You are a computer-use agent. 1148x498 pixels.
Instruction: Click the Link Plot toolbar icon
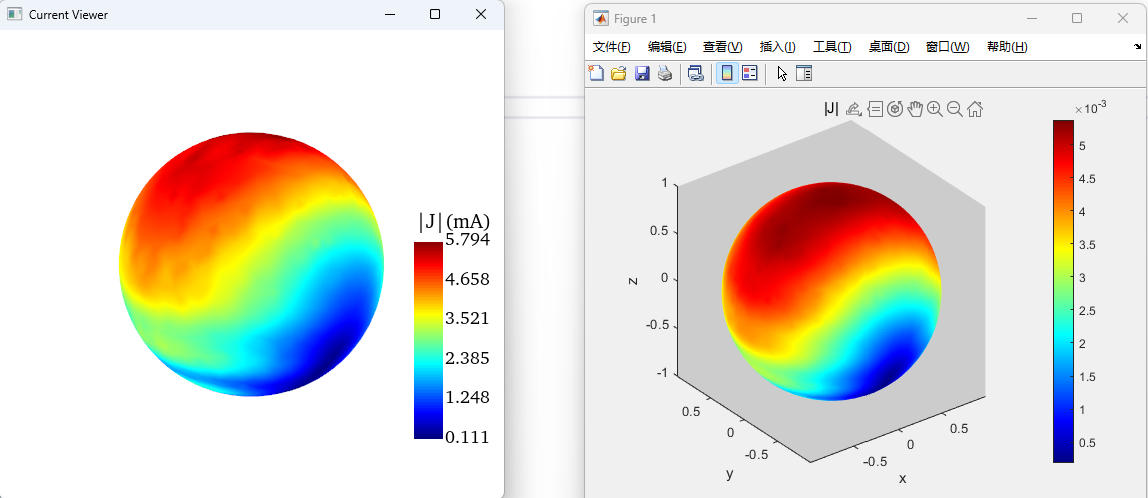696,73
